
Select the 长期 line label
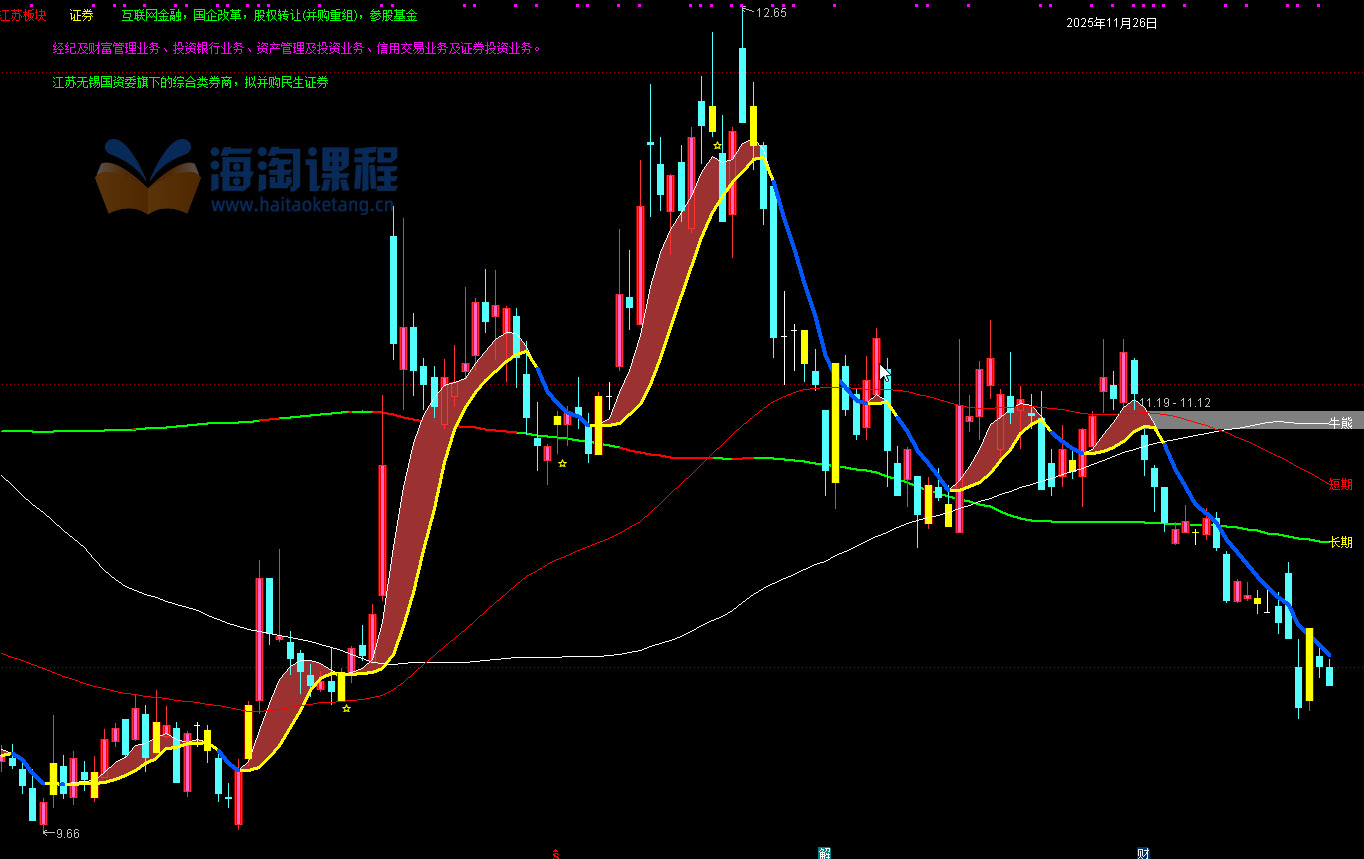(1340, 542)
